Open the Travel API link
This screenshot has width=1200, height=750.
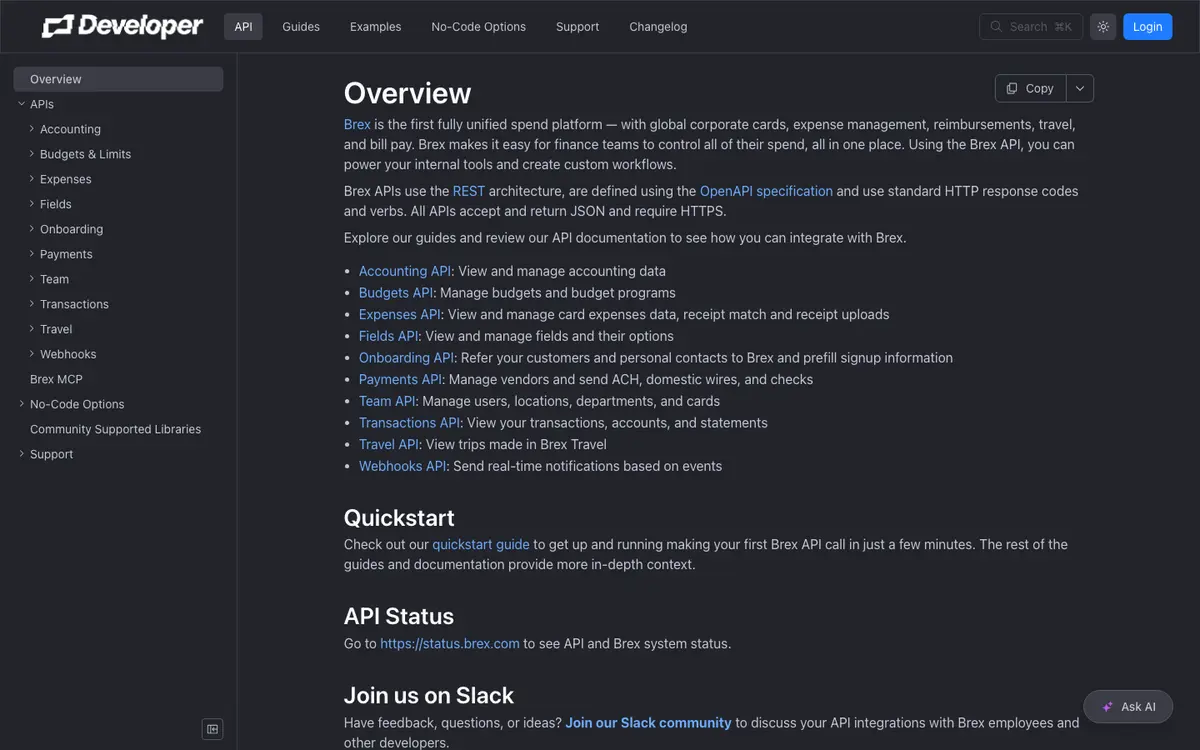pyautogui.click(x=389, y=444)
